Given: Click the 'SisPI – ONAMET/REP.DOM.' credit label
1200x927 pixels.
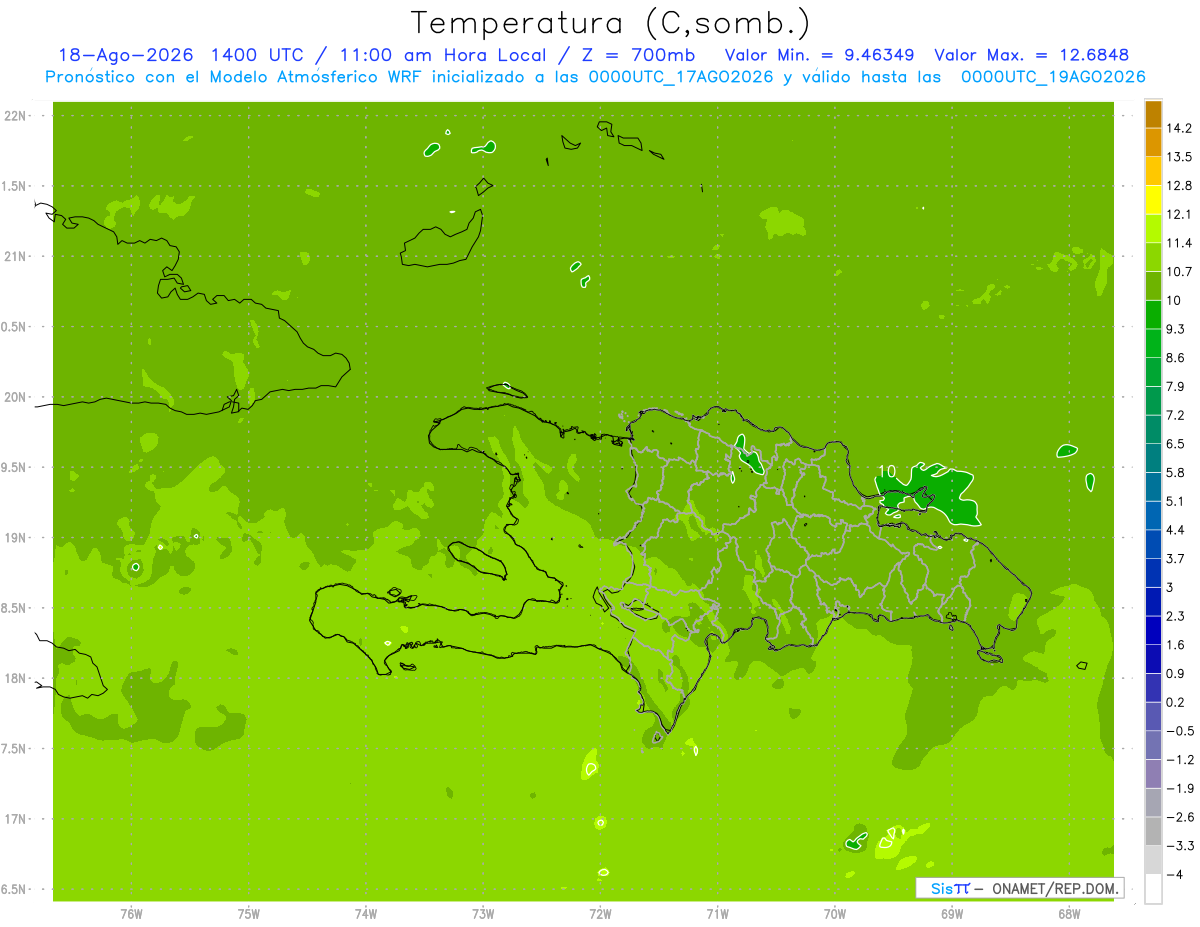Looking at the screenshot, I should coord(1019,888).
